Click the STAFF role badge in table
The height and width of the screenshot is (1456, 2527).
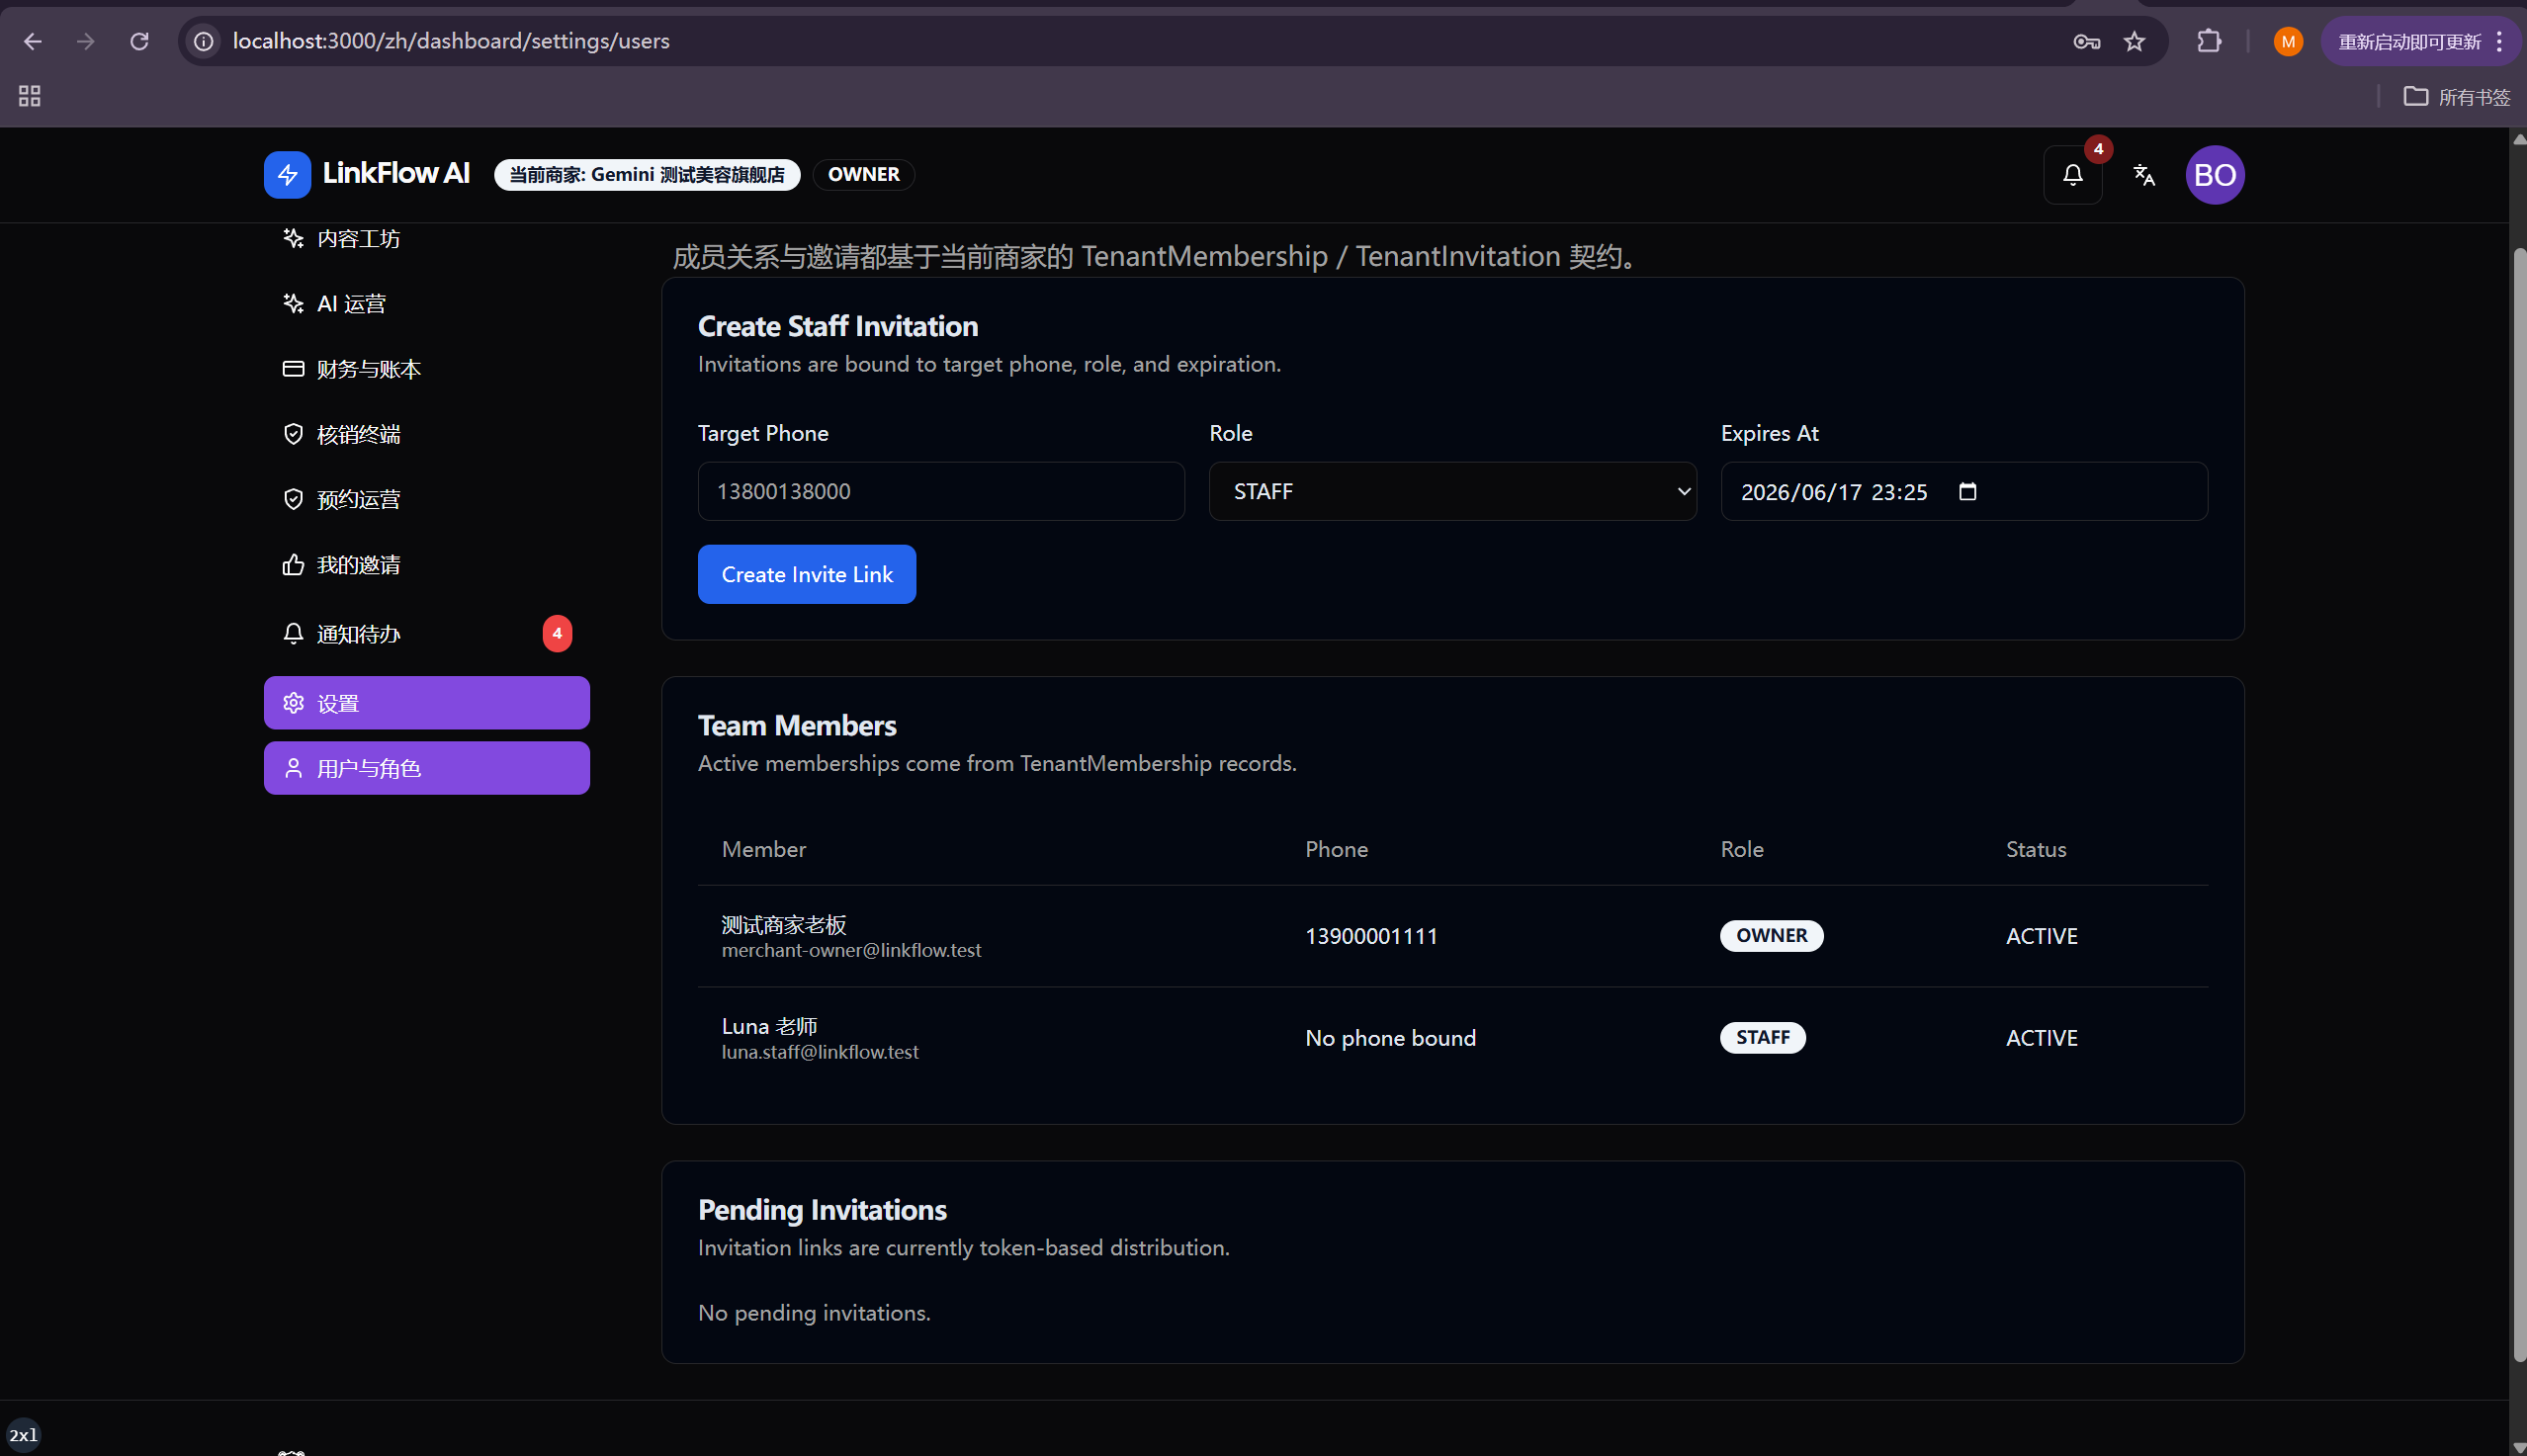[x=1762, y=1038]
